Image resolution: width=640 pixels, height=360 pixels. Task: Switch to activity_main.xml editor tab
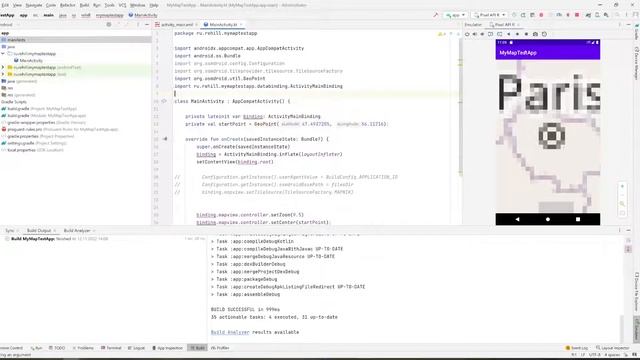(x=177, y=24)
